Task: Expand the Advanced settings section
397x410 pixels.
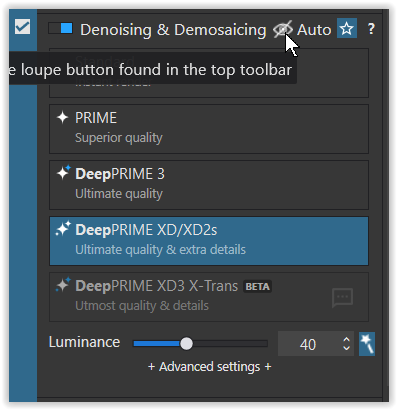Action: click(x=210, y=367)
